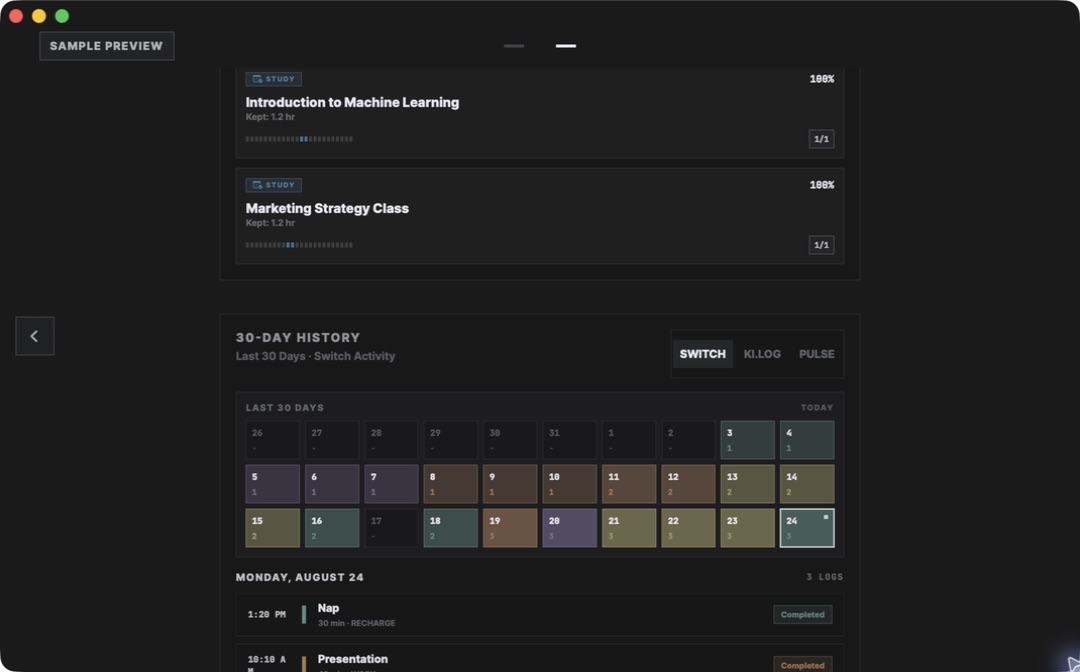This screenshot has height=672, width=1080.
Task: Switch to the KI.LOG tab
Action: point(762,354)
